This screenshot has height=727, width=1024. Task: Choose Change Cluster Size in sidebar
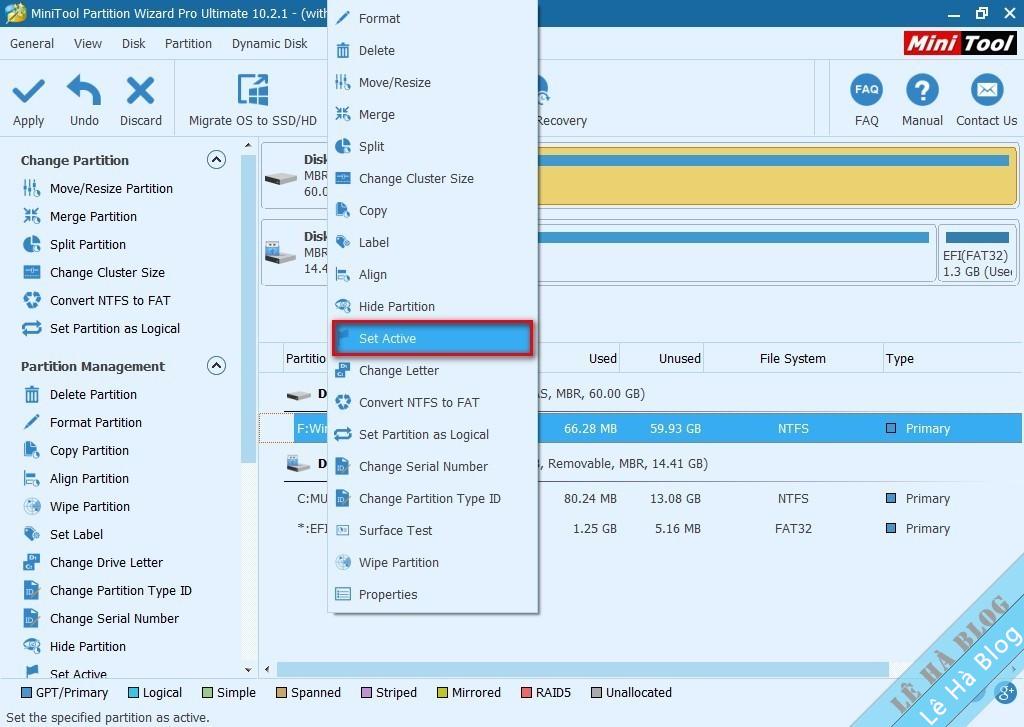[x=93, y=273]
